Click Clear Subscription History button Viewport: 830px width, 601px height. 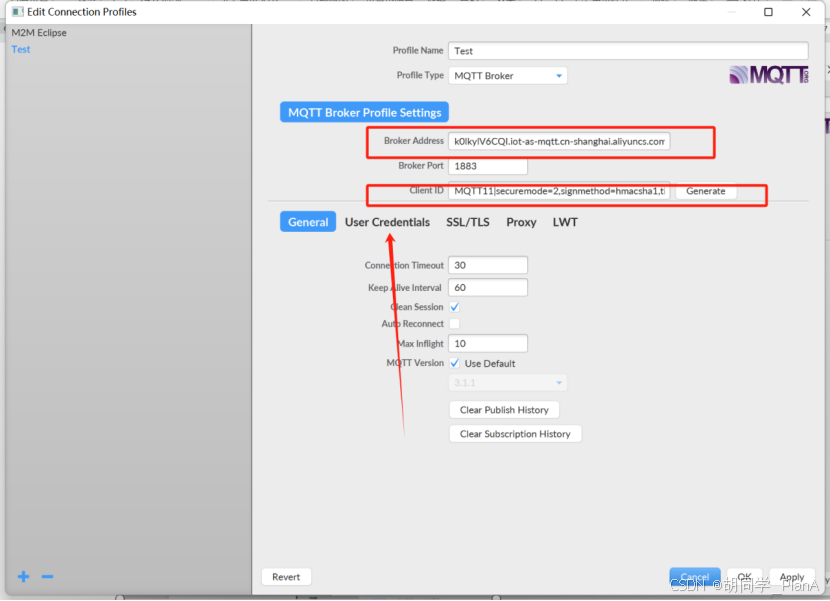point(515,434)
